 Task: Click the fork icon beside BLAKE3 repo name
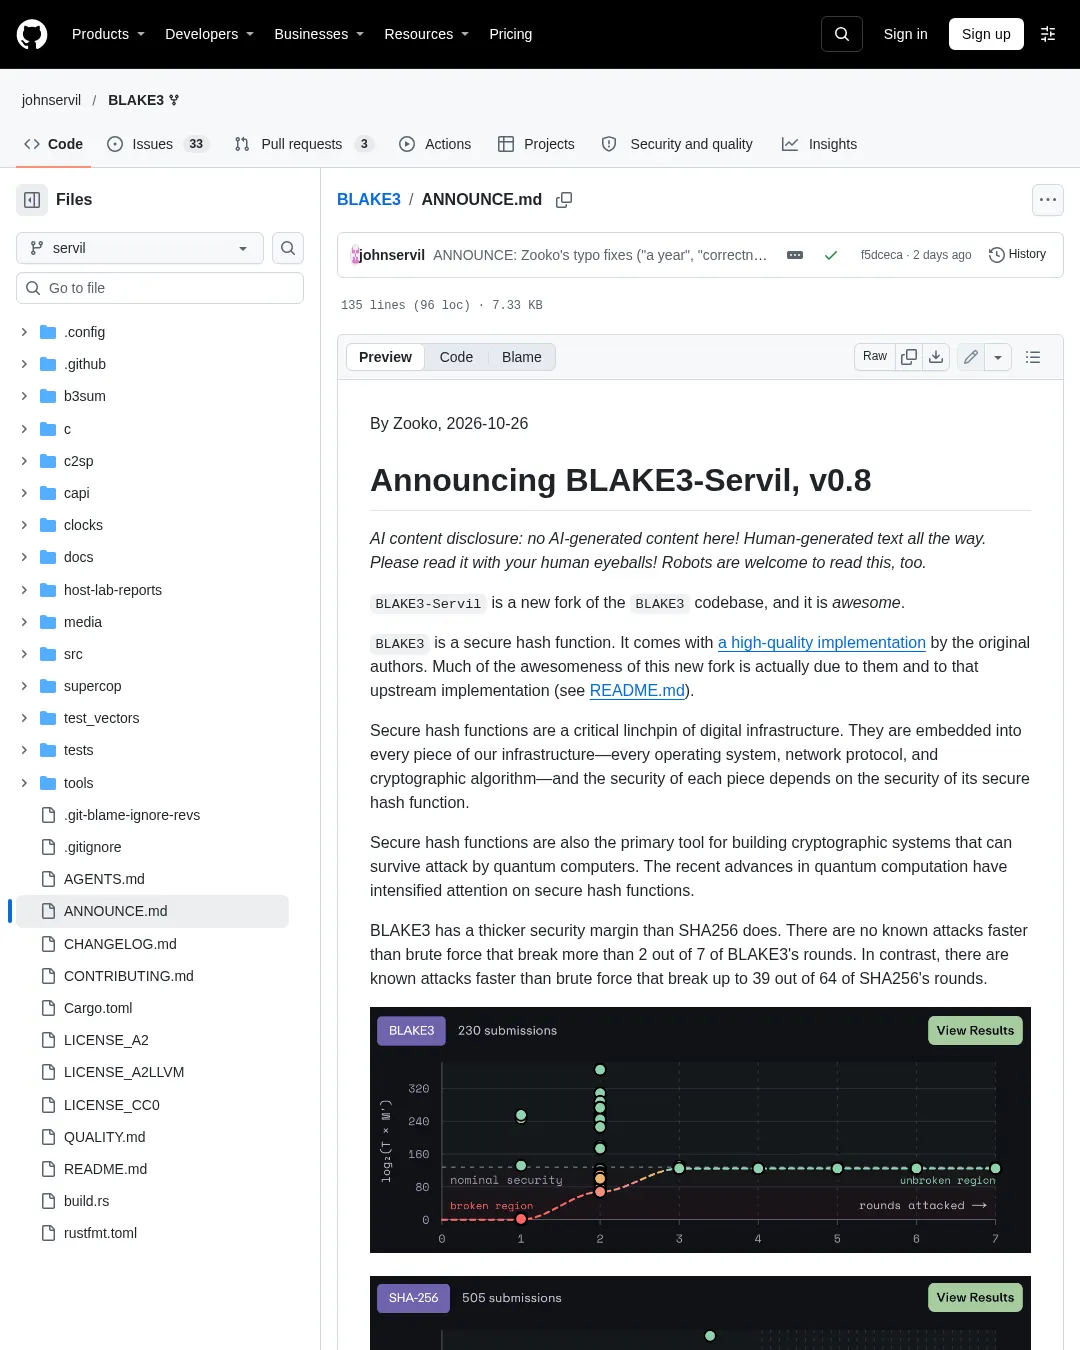point(174,100)
